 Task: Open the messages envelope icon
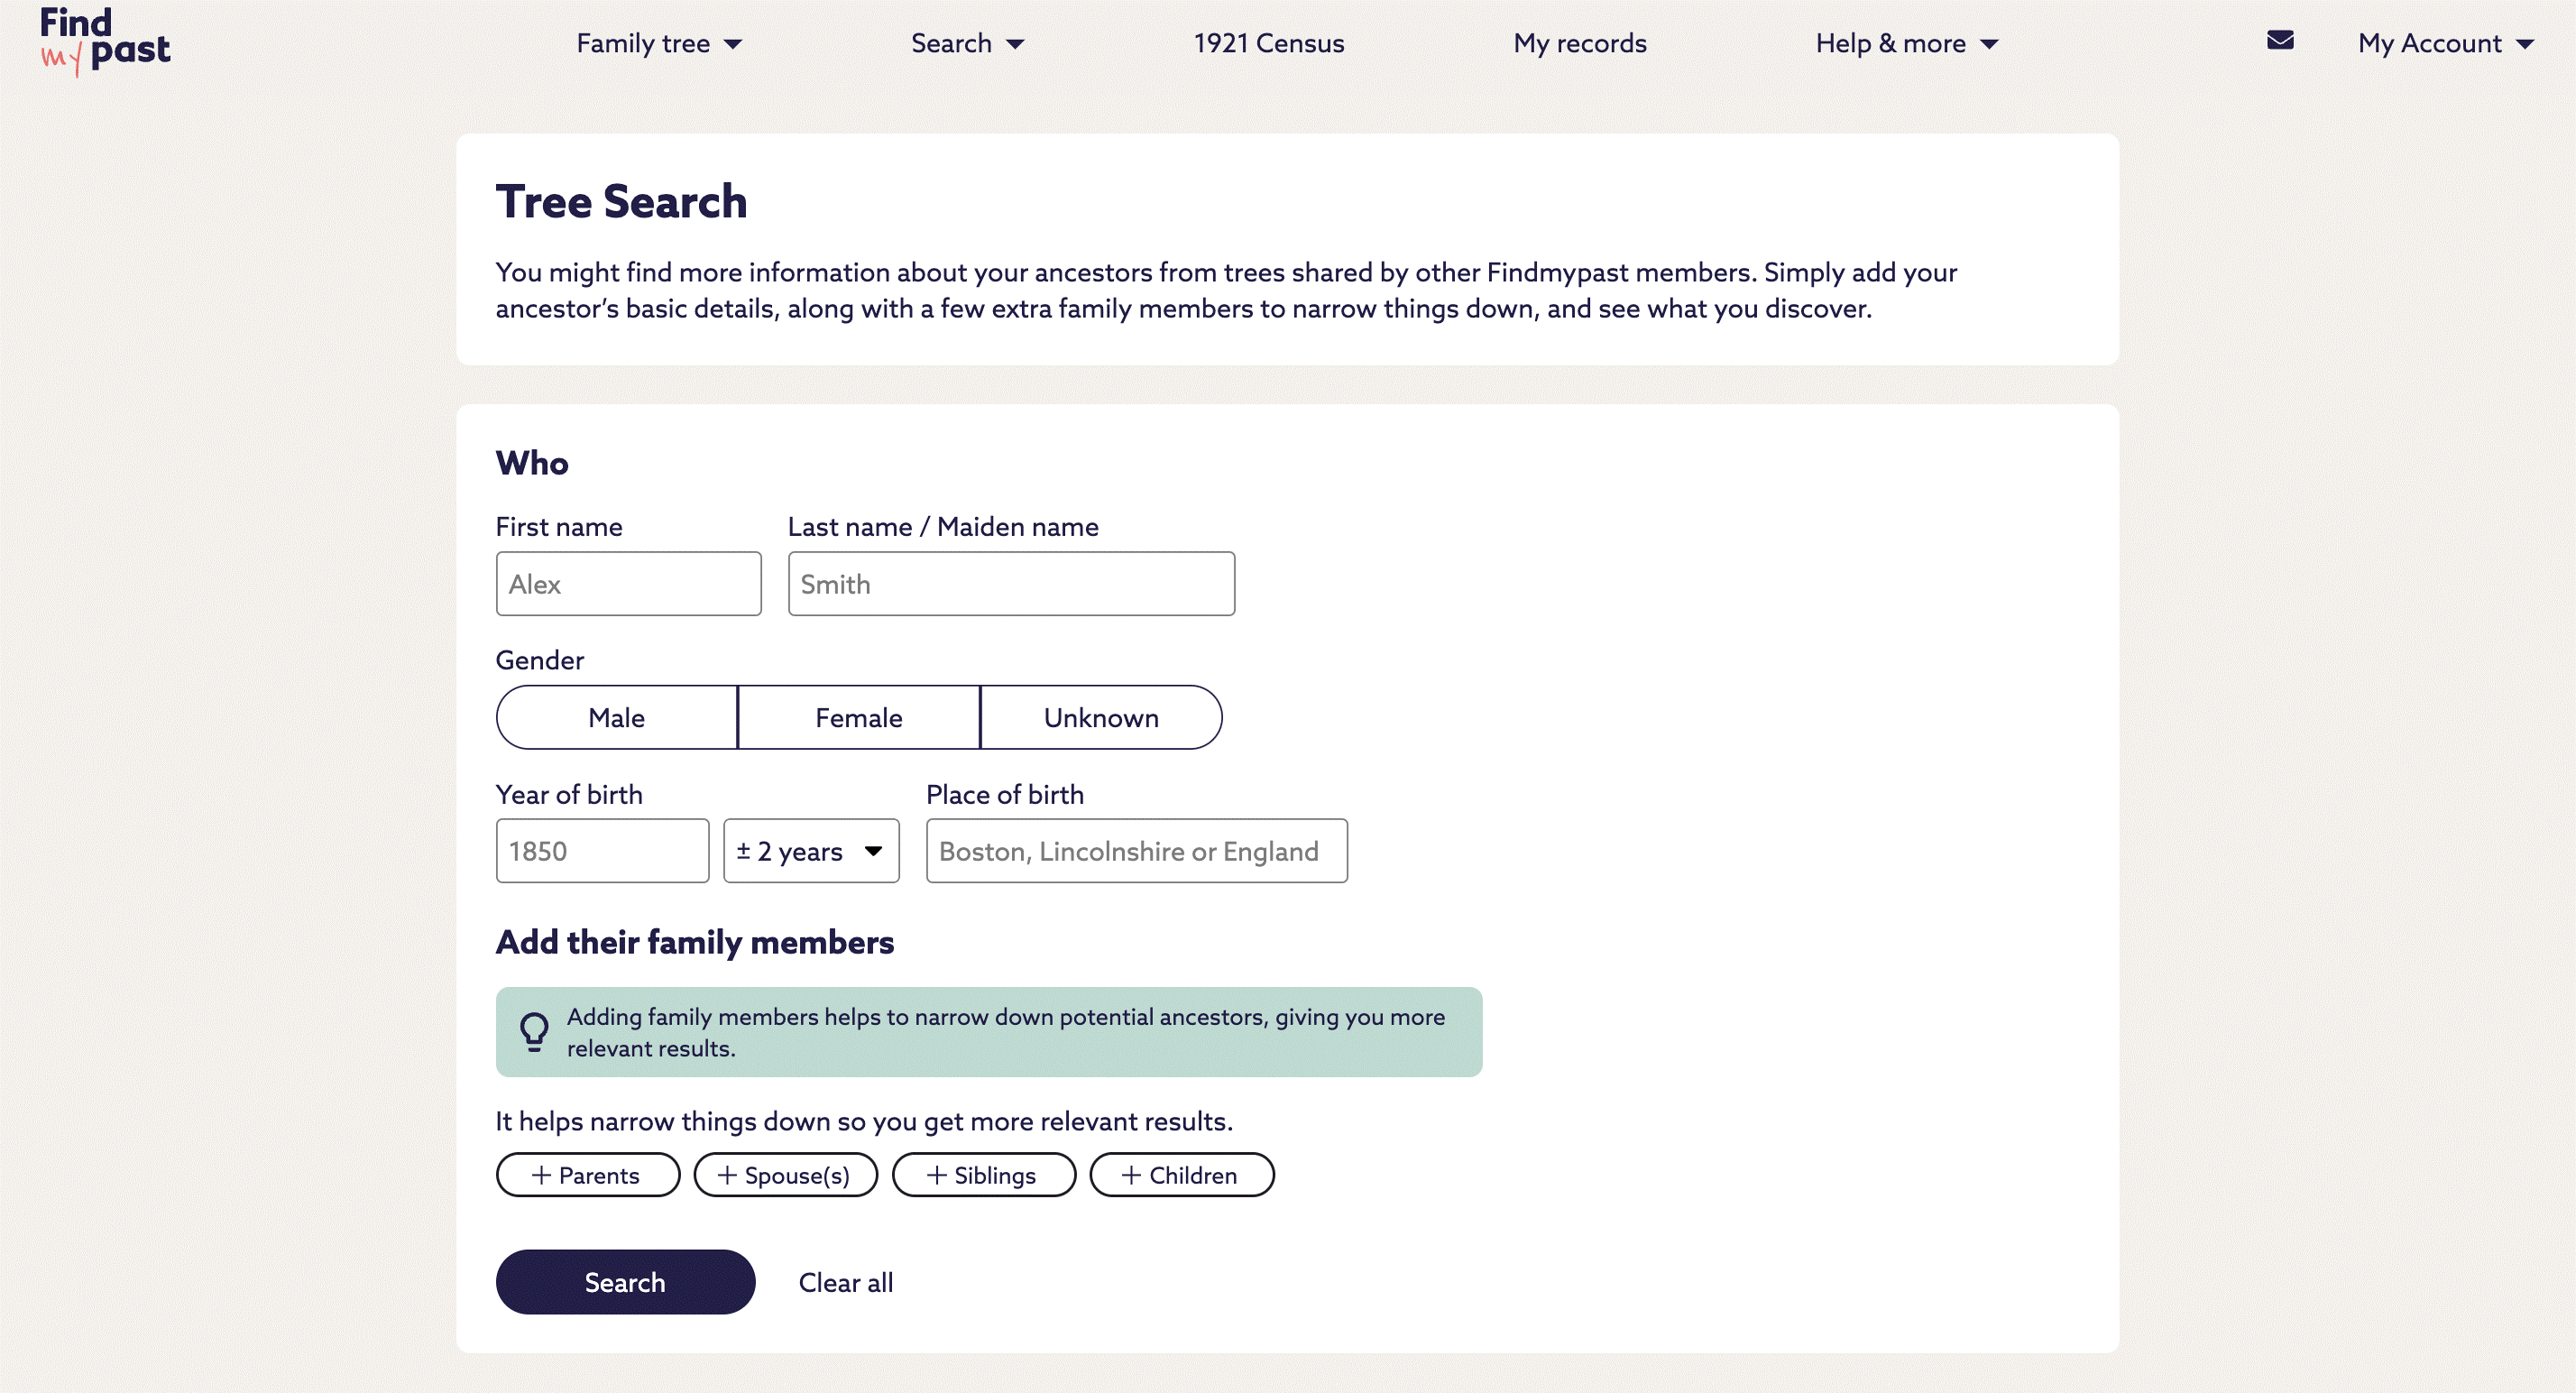[2279, 41]
